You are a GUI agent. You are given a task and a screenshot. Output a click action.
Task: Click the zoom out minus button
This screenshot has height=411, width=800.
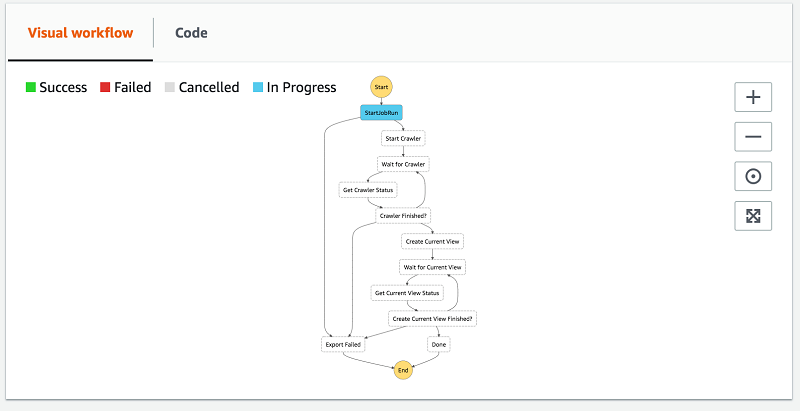point(753,136)
